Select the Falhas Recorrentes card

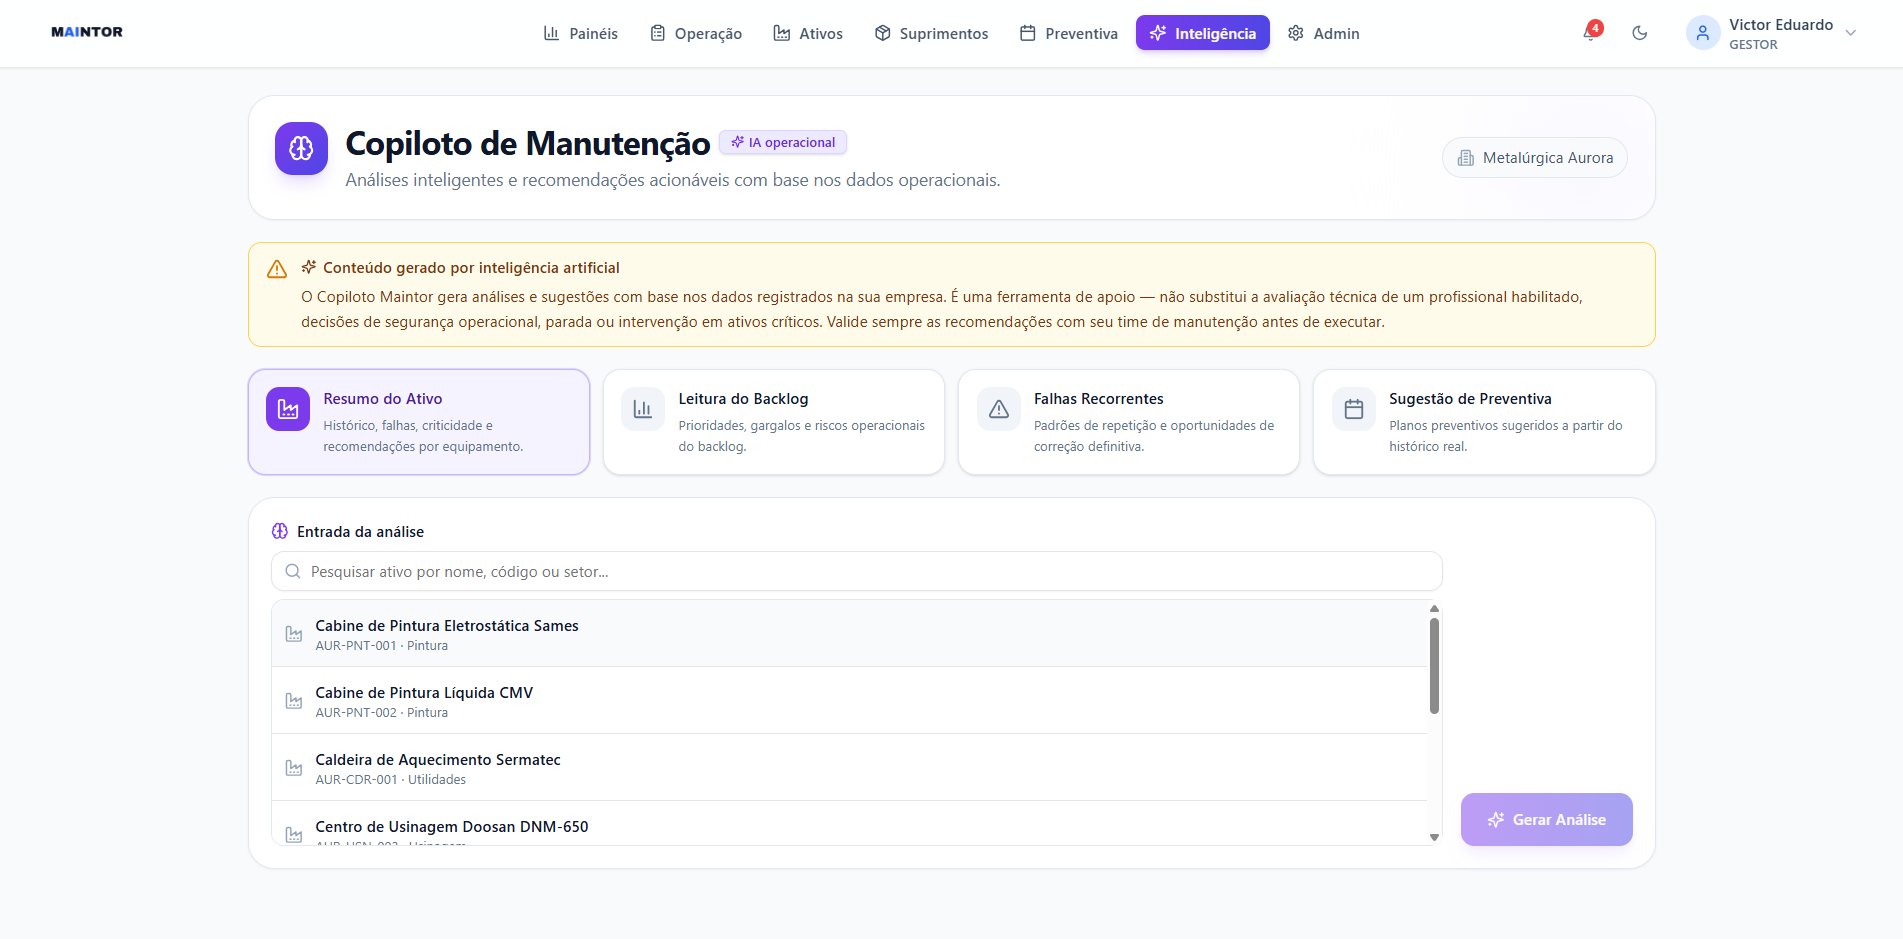click(1129, 422)
